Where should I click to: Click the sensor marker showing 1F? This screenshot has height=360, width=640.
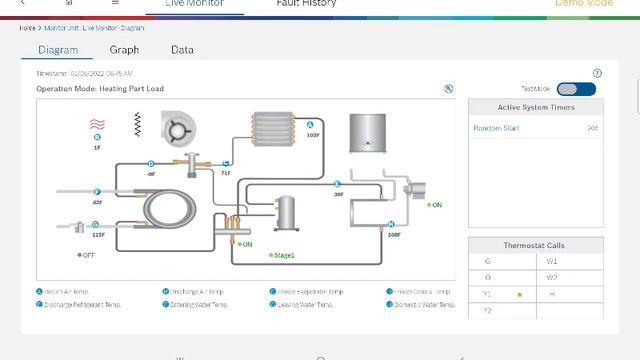click(97, 137)
